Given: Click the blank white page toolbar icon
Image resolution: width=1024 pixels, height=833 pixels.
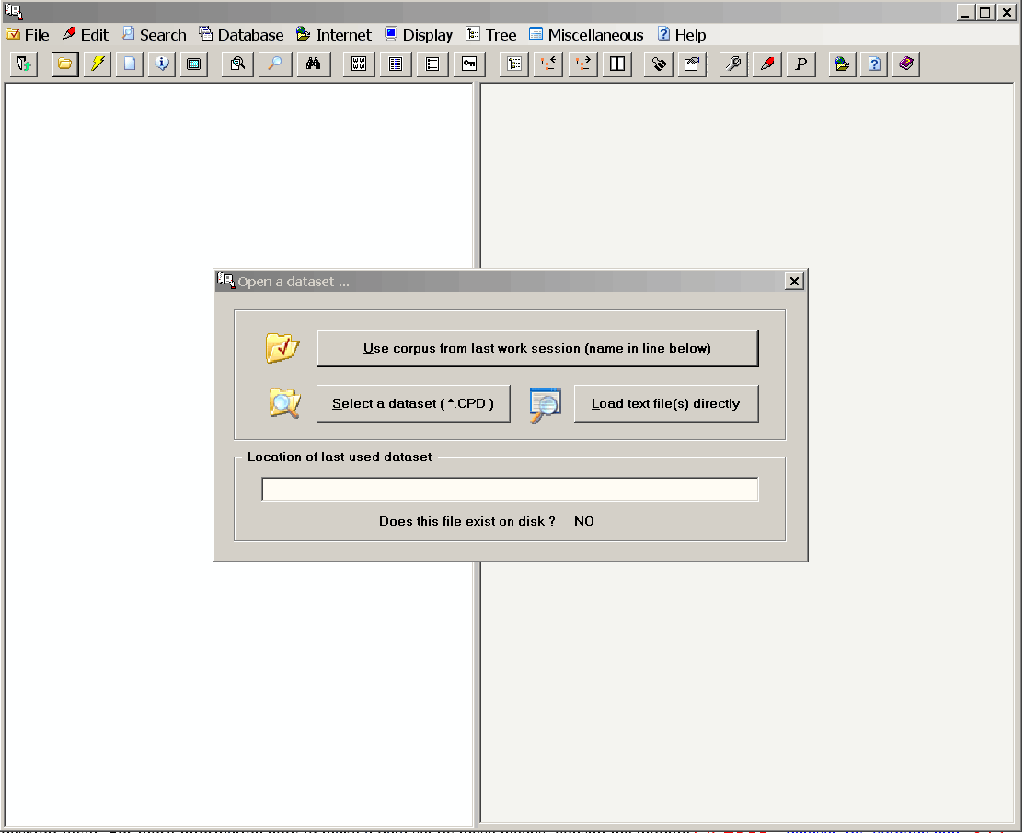Looking at the screenshot, I should pos(129,64).
